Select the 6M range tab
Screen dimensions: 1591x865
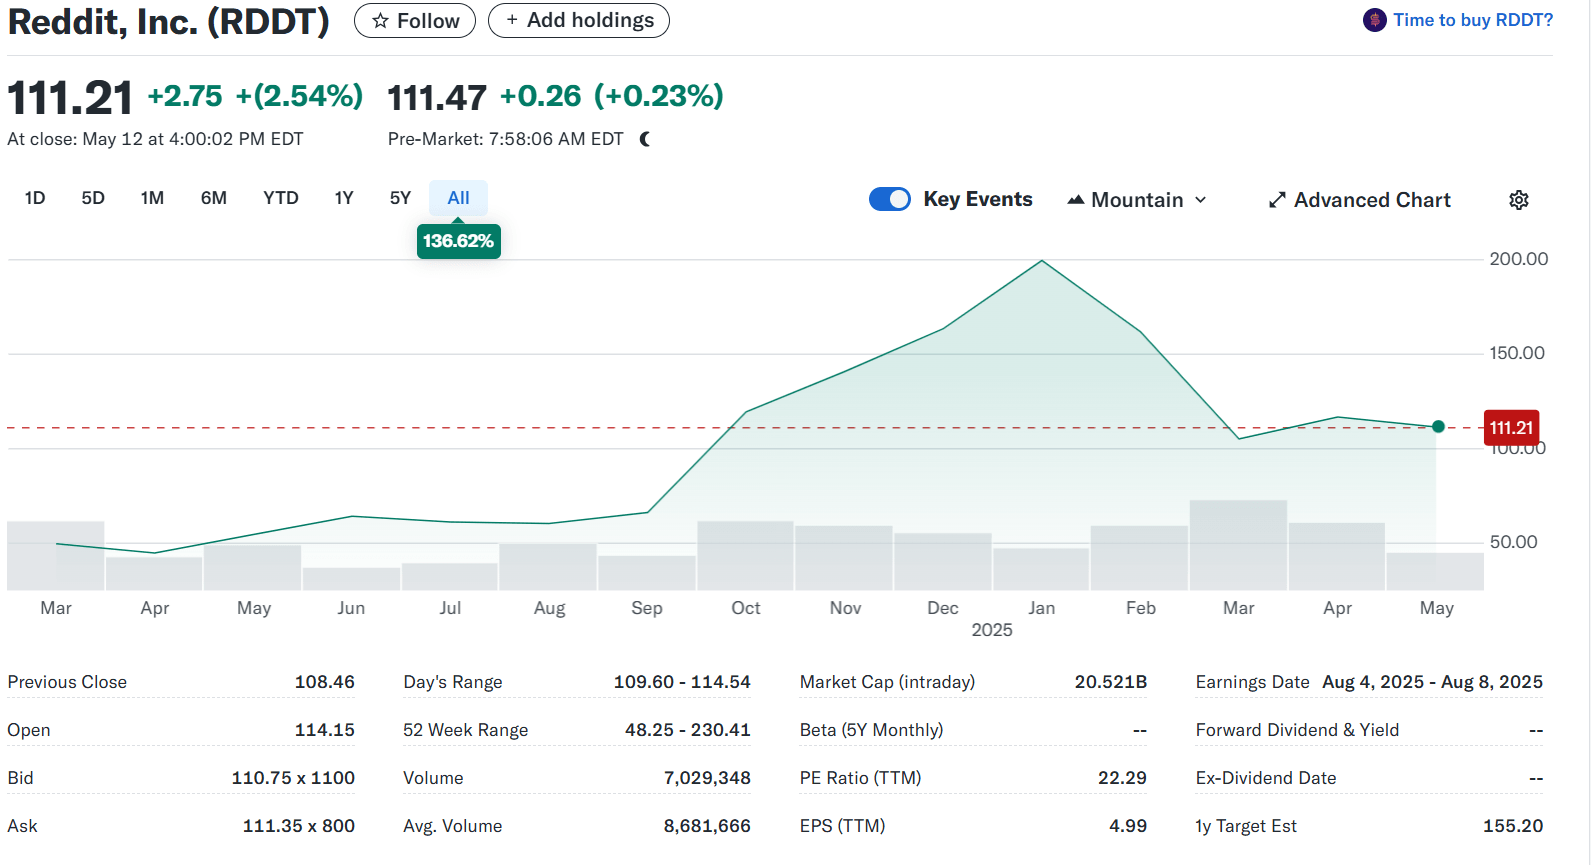click(214, 198)
